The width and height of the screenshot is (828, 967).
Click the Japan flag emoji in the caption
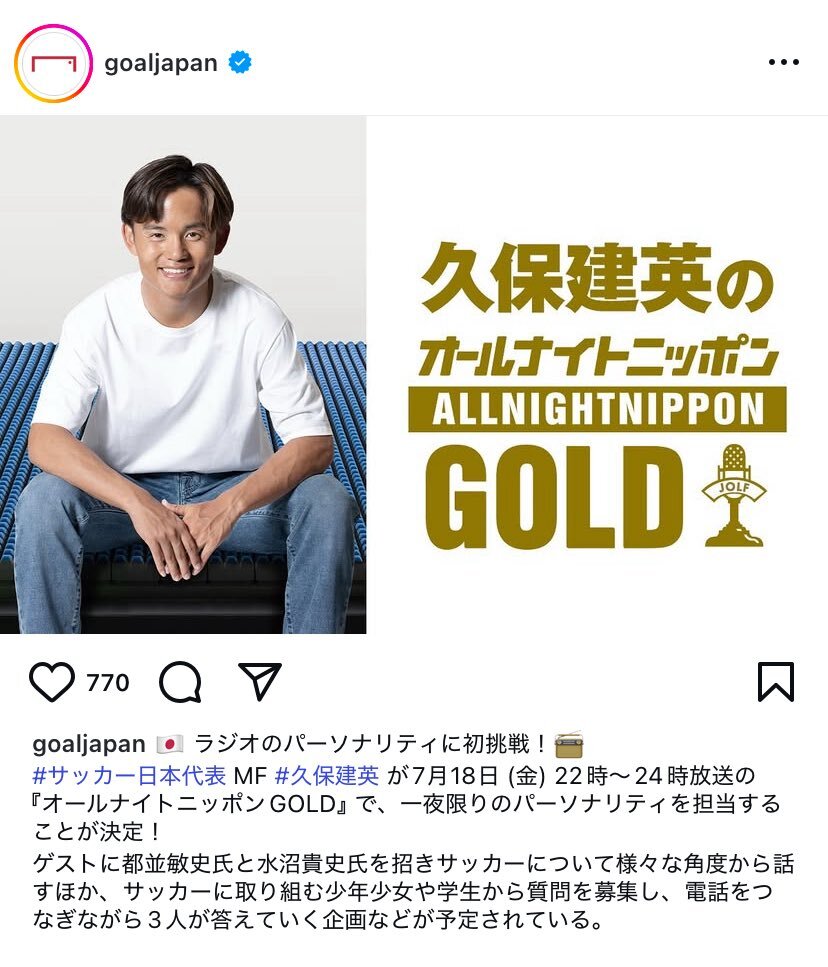point(170,744)
